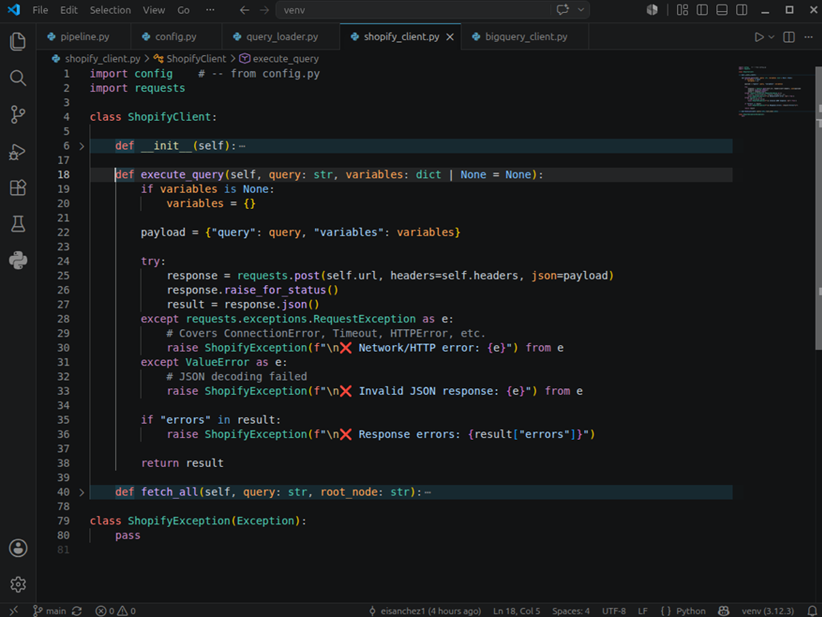Open Run and Debug view

[x=18, y=151]
